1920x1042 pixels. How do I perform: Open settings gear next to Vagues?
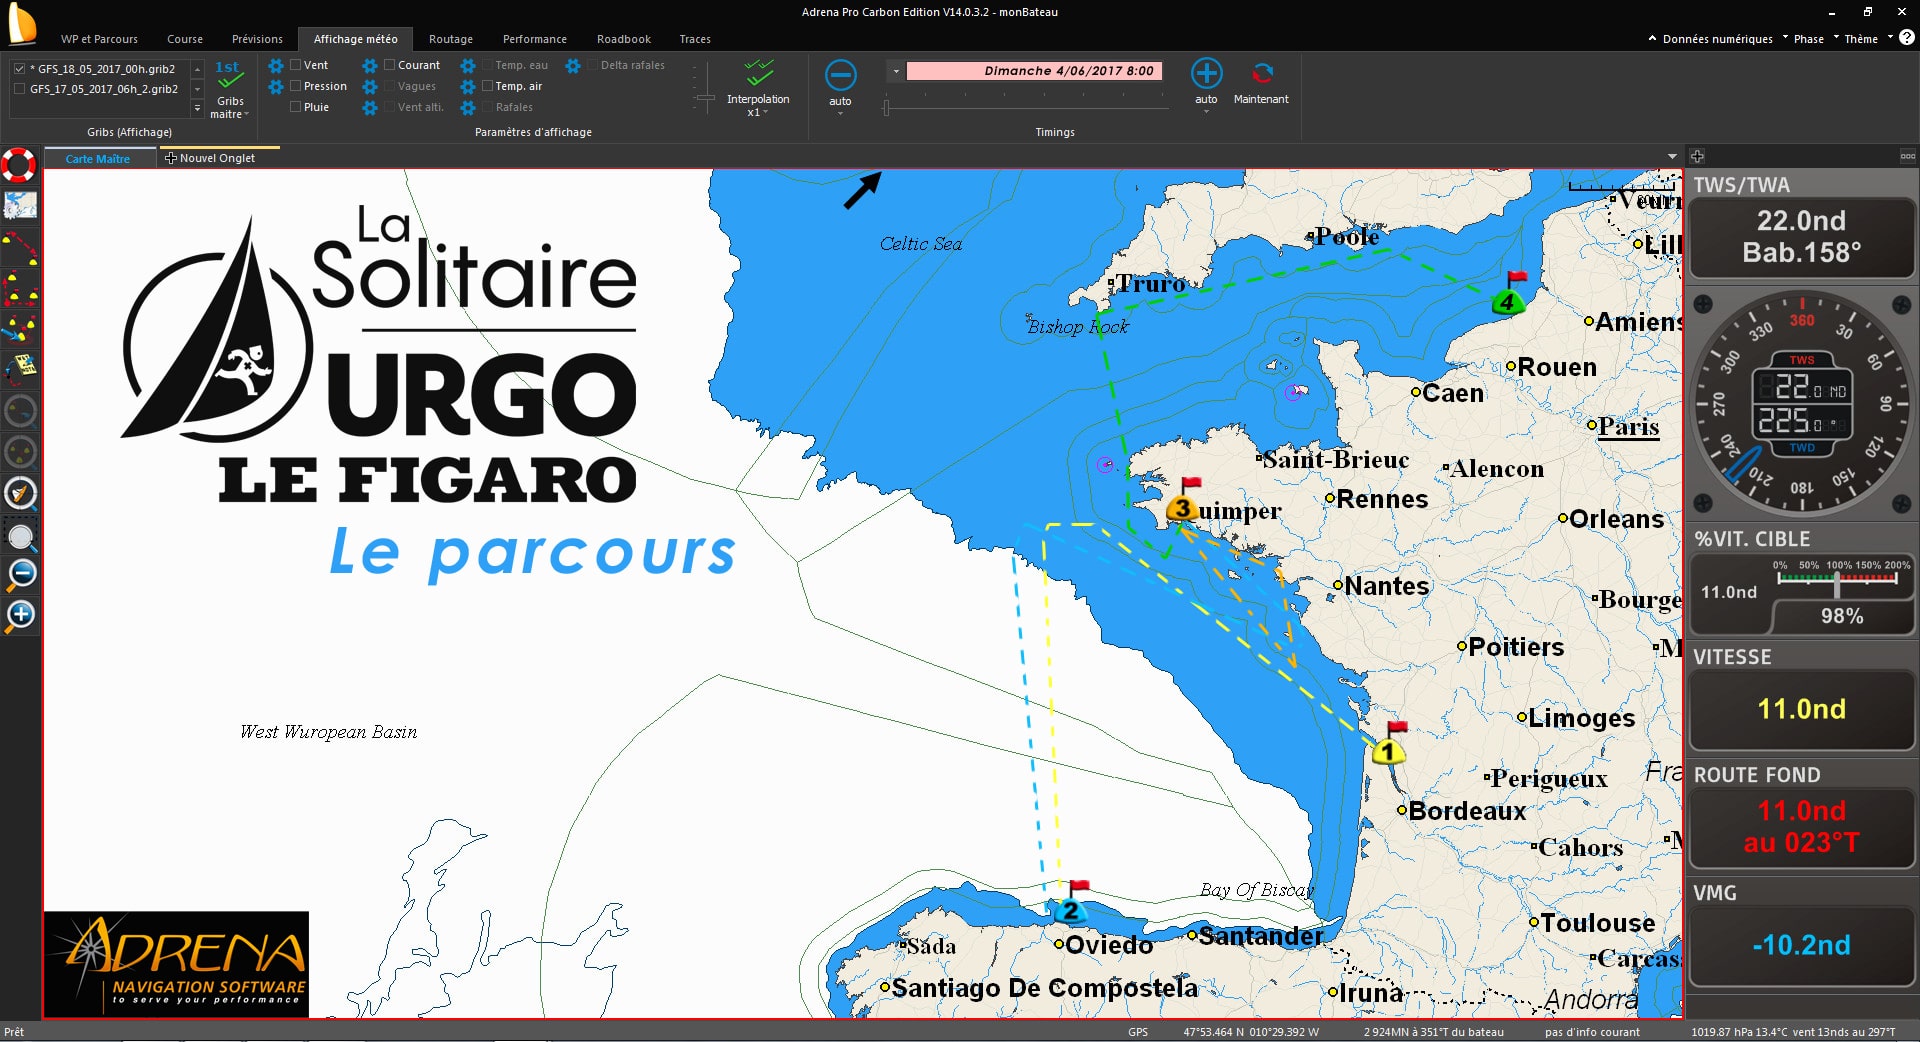point(370,87)
